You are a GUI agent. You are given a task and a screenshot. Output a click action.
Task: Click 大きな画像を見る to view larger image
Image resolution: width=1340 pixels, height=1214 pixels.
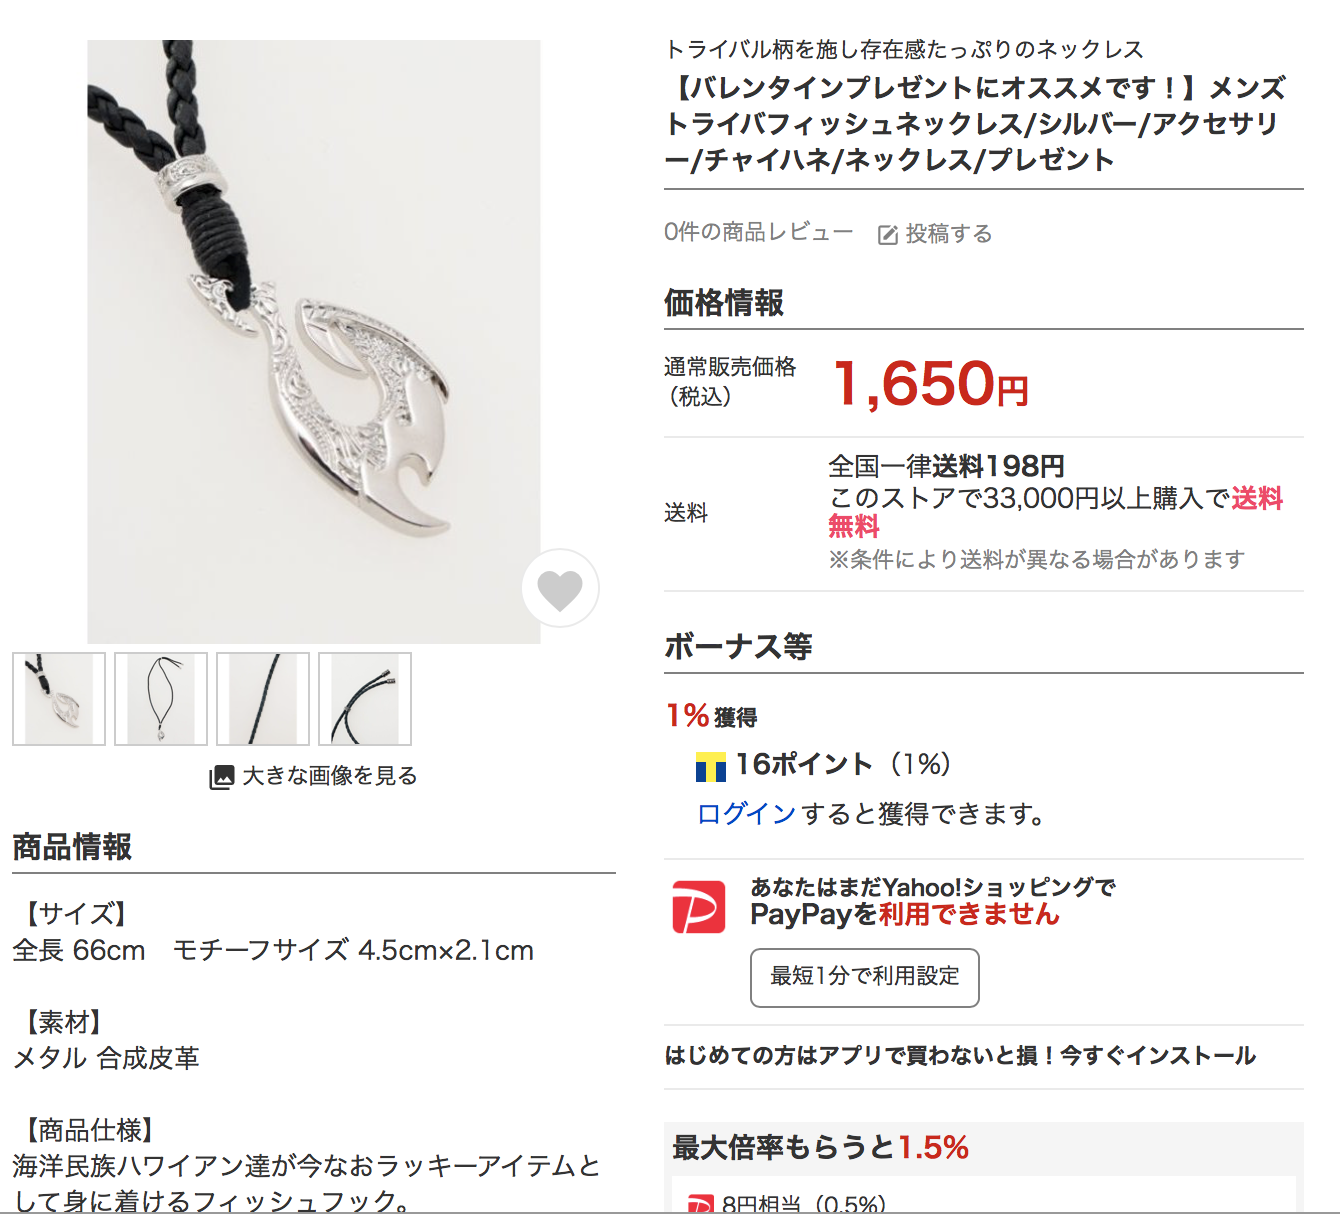tap(329, 776)
